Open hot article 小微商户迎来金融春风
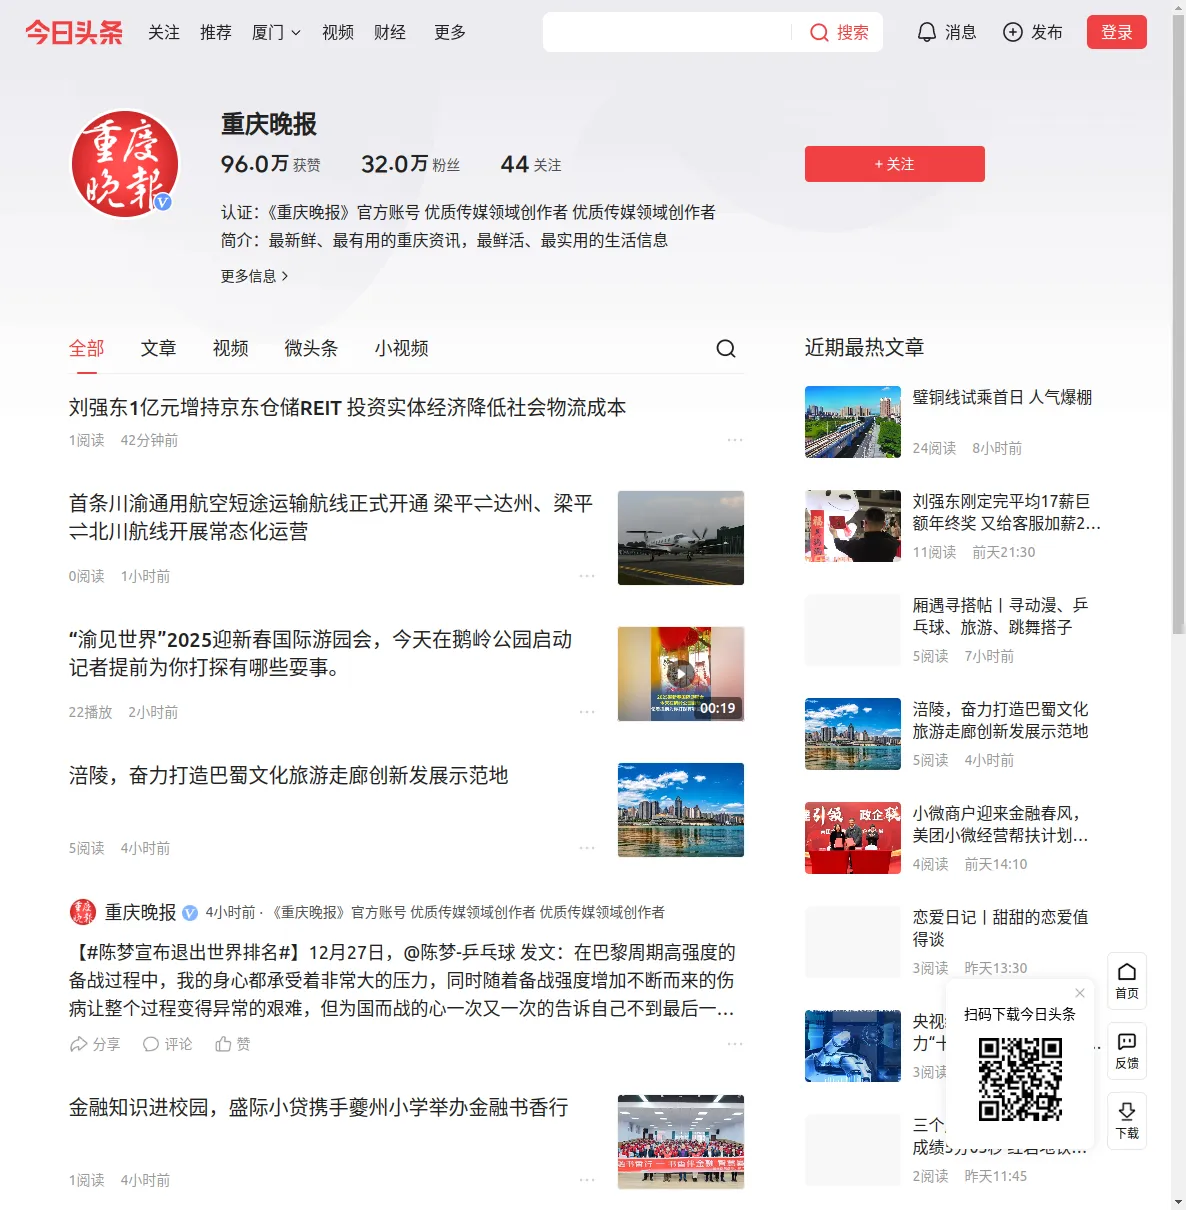This screenshot has width=1186, height=1210. (x=1001, y=824)
